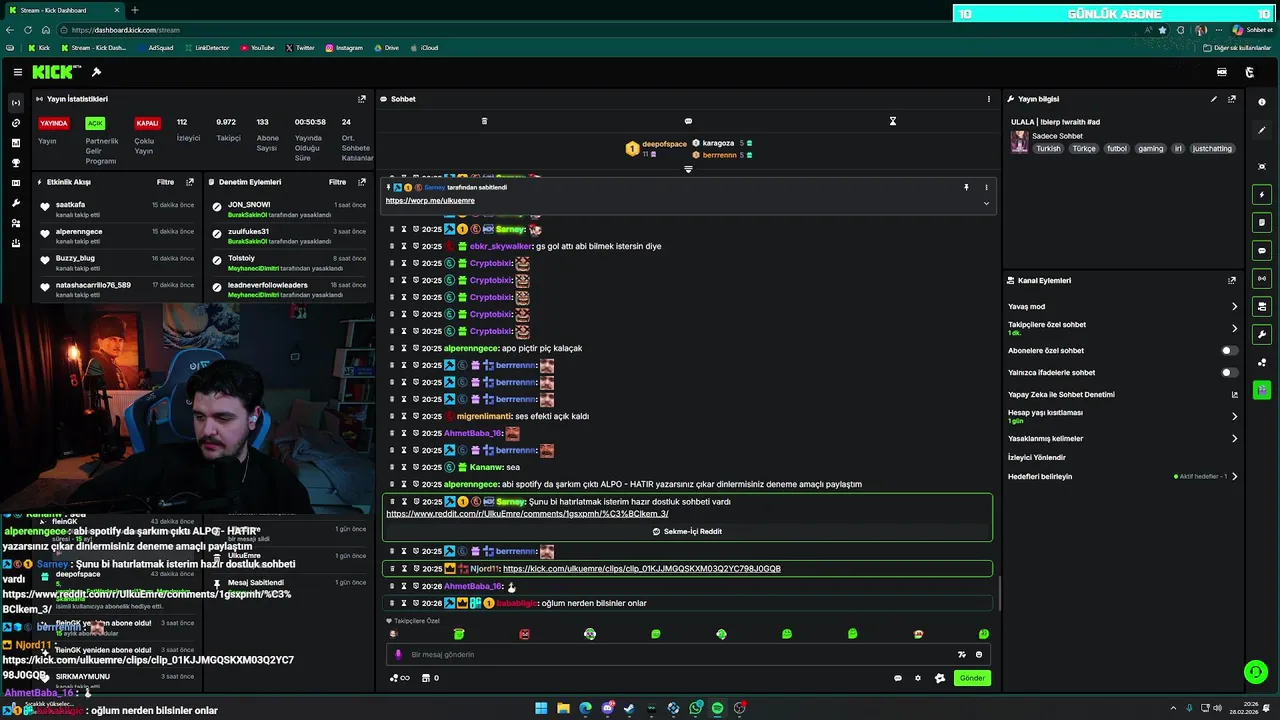Open Filtre in Etkinlik Akışı panel
The width and height of the screenshot is (1280, 720).
coord(165,182)
